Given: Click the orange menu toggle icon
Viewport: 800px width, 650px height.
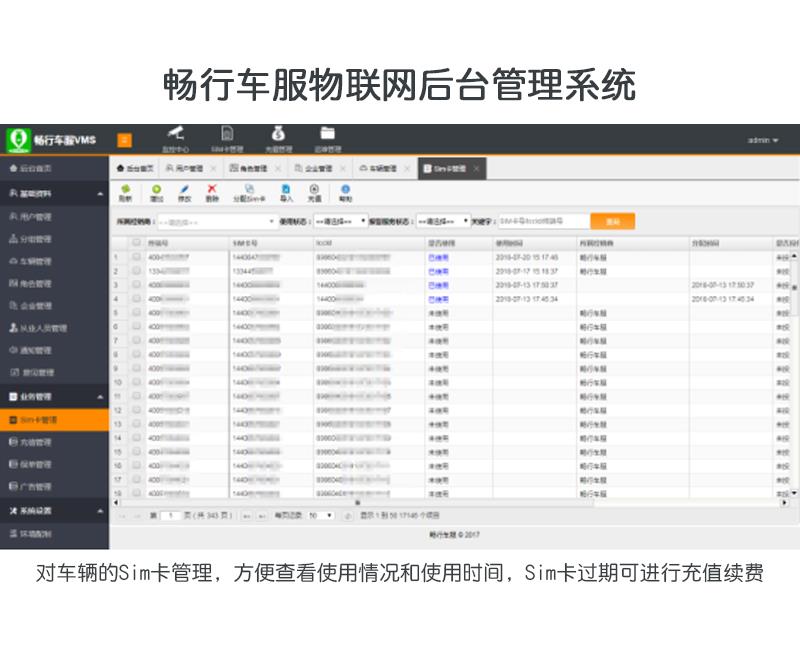Looking at the screenshot, I should coord(124,140).
